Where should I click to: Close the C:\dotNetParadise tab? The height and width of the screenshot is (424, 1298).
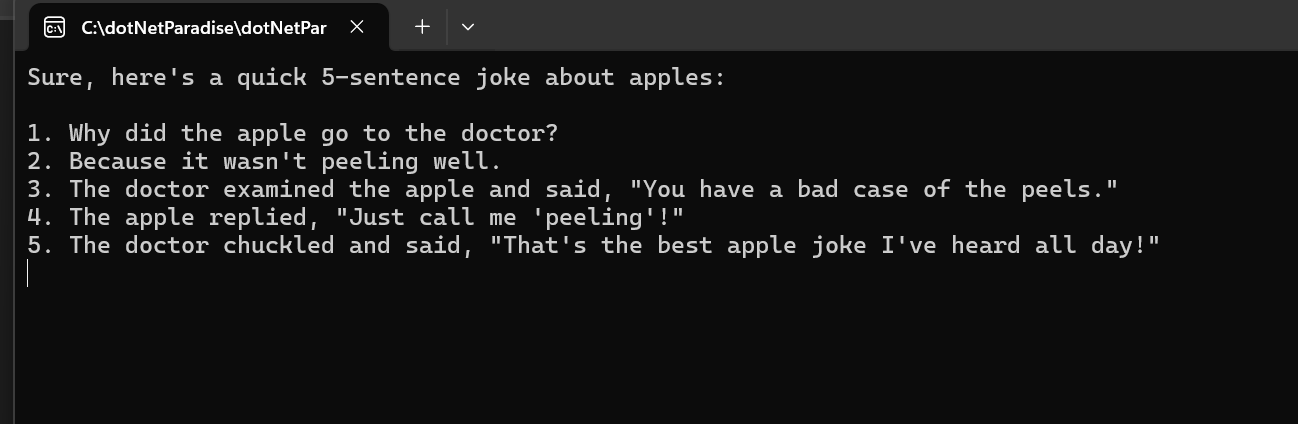pyautogui.click(x=357, y=27)
